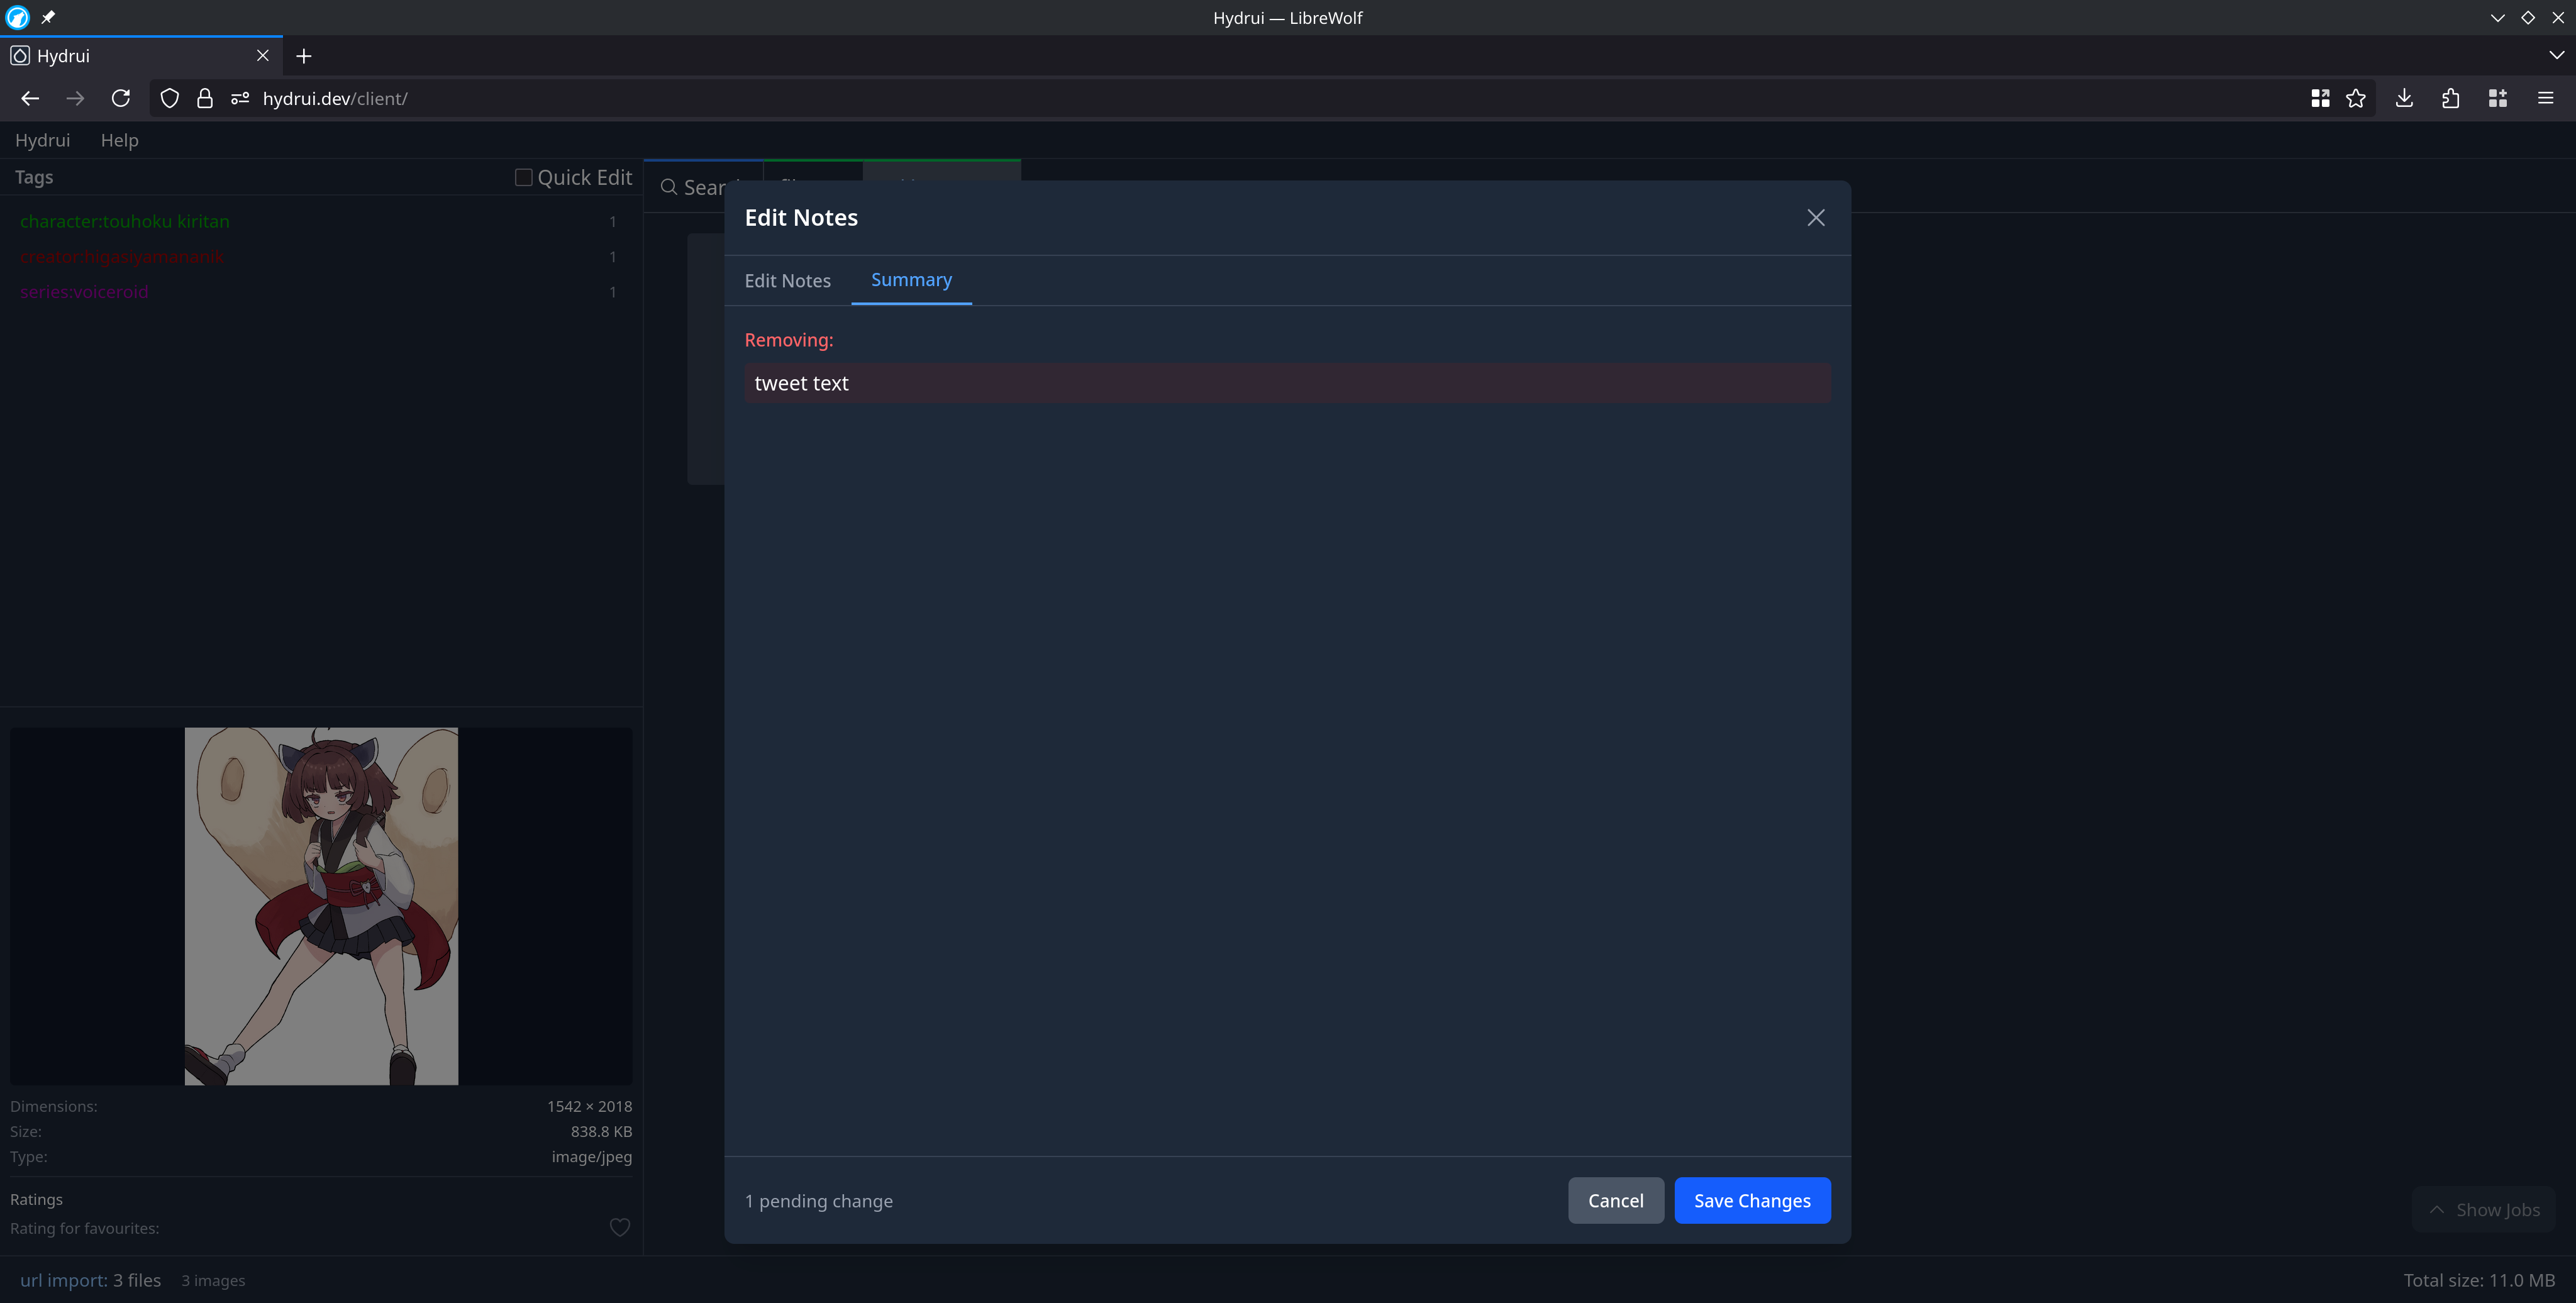The height and width of the screenshot is (1303, 2576).
Task: Open the downloads icon in toolbar
Action: pos(2404,98)
